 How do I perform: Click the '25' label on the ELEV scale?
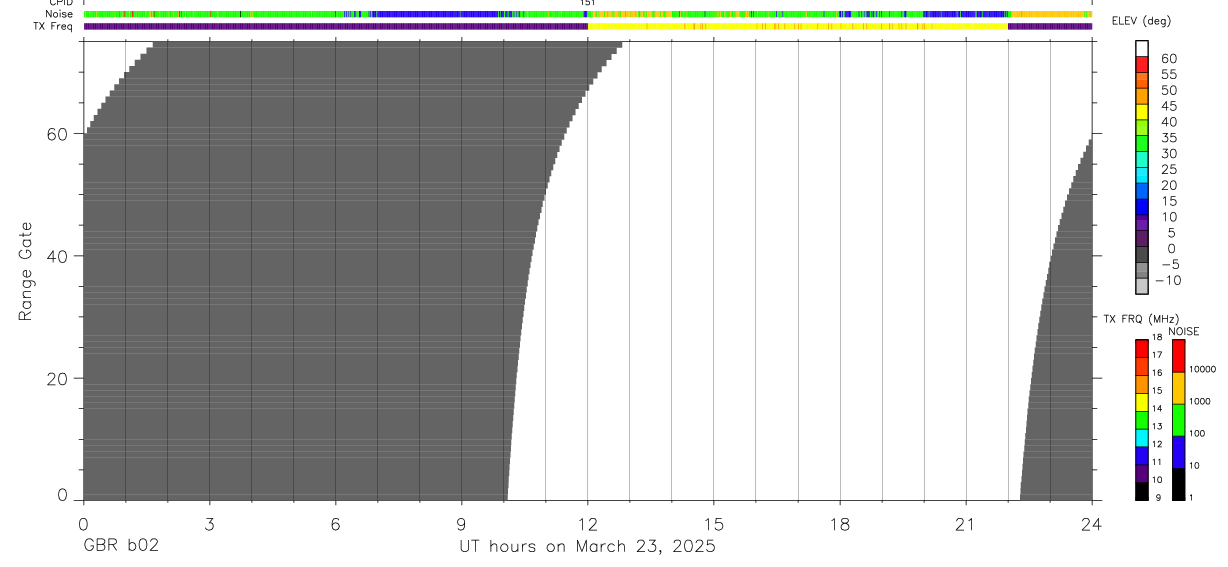(1168, 169)
